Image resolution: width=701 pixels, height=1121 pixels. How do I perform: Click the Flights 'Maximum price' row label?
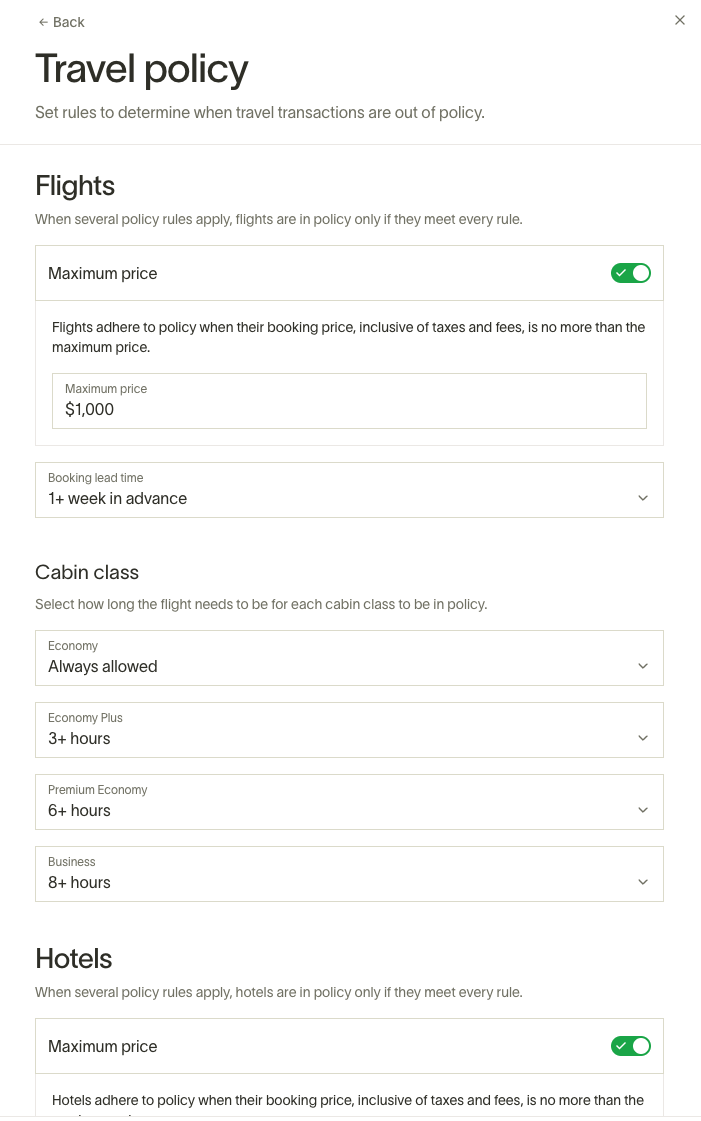(x=103, y=273)
